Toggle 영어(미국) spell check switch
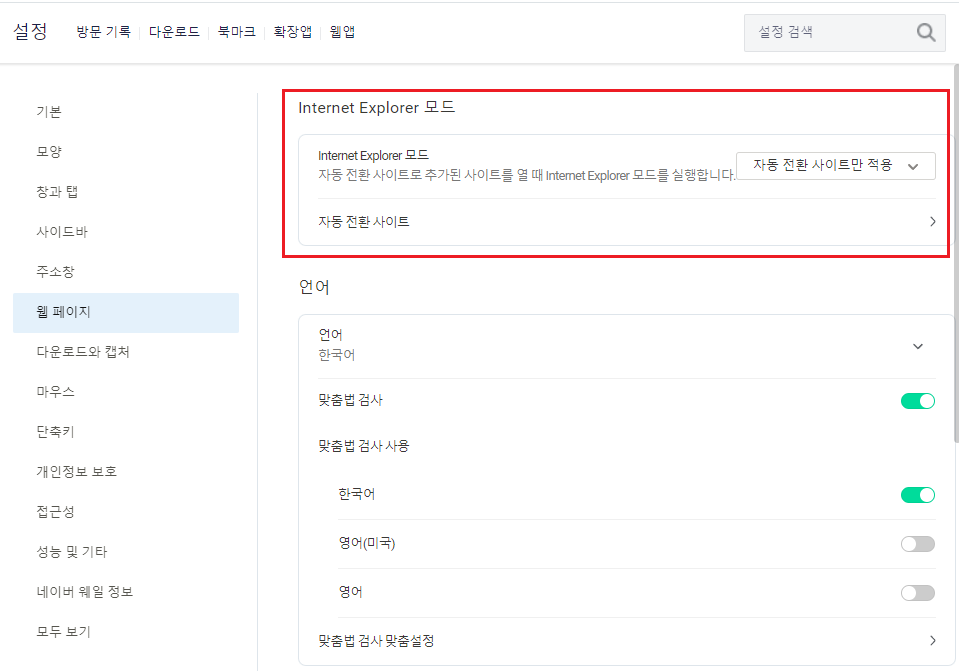This screenshot has height=671, width=959. (917, 544)
